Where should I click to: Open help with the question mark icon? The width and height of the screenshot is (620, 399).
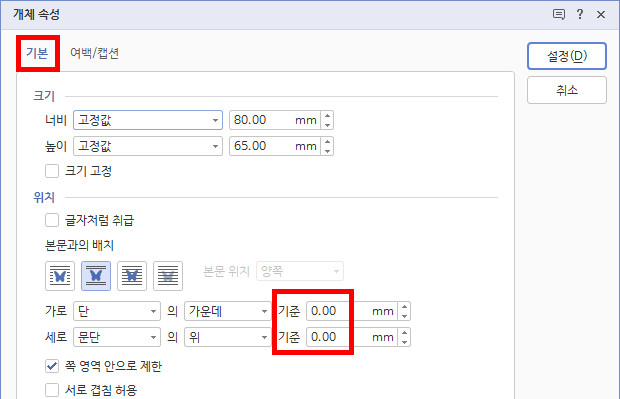(580, 15)
